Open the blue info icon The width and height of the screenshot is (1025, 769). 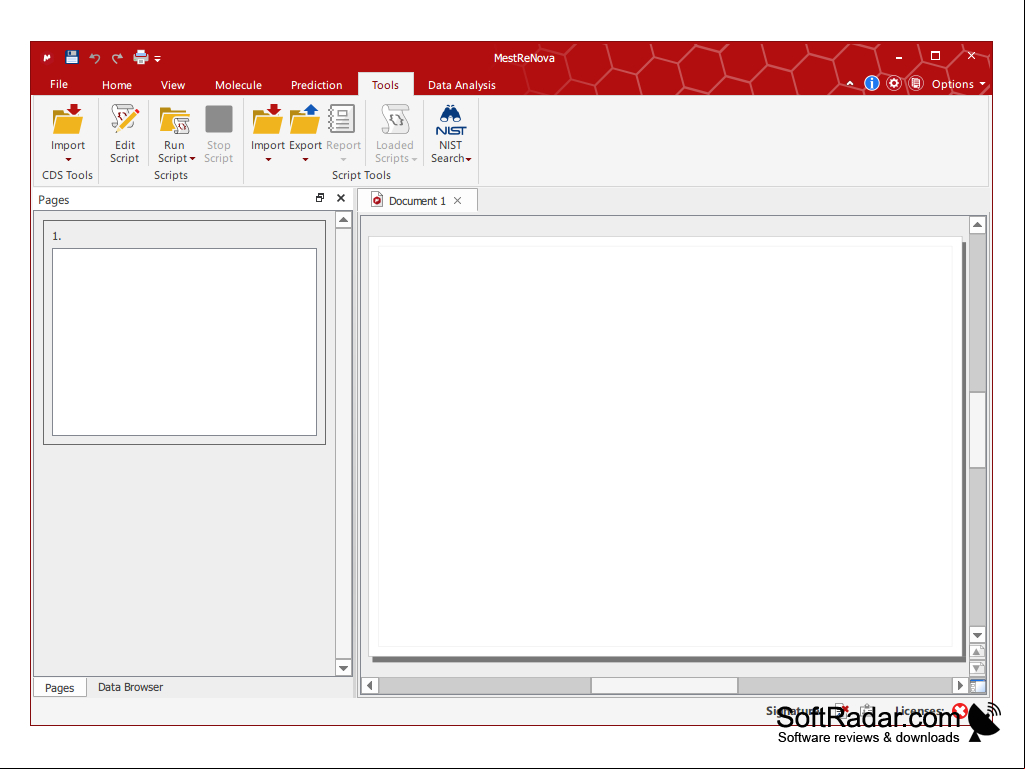coord(871,84)
